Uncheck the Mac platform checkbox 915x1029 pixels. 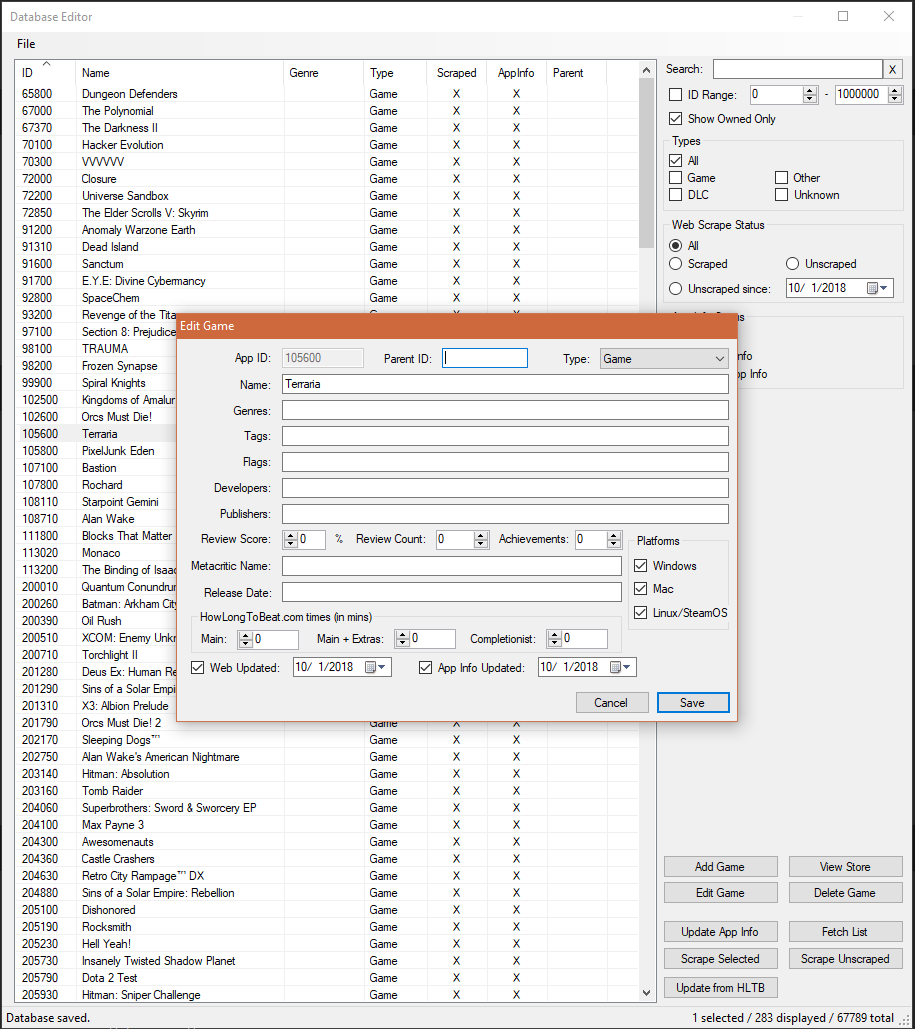(x=640, y=587)
